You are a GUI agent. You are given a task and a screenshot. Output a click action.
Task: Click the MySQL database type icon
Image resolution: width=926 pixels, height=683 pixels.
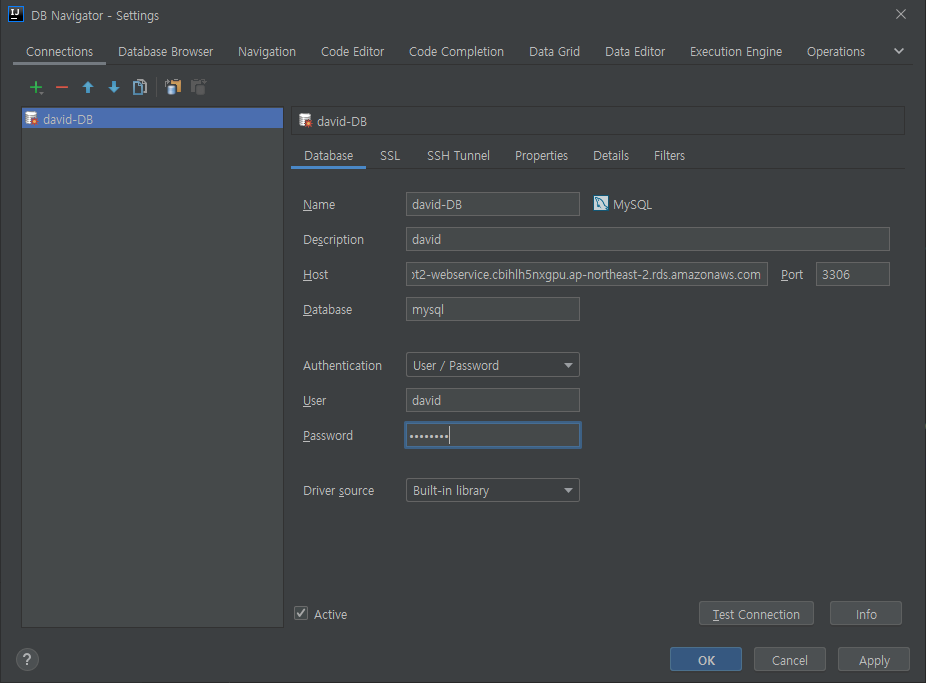tap(601, 204)
